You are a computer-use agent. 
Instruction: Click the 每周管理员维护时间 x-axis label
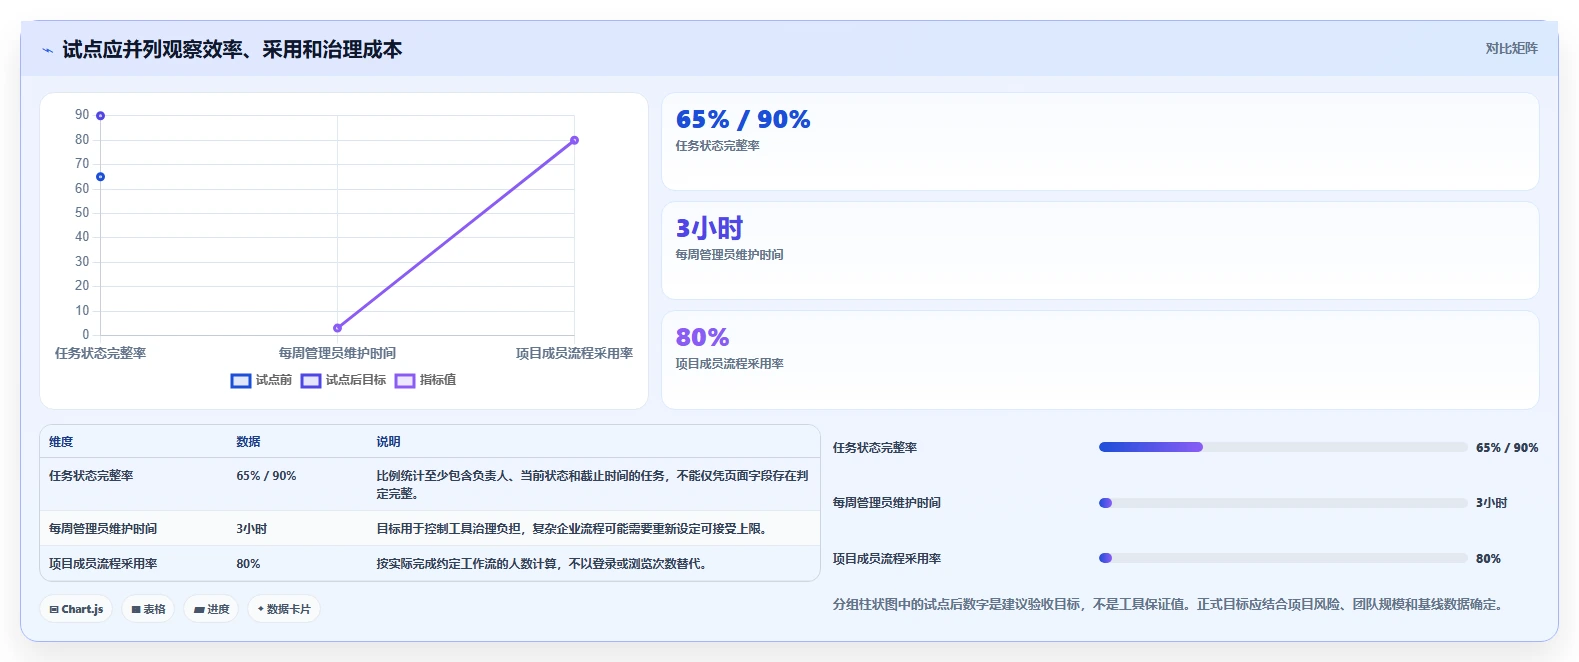tap(337, 353)
